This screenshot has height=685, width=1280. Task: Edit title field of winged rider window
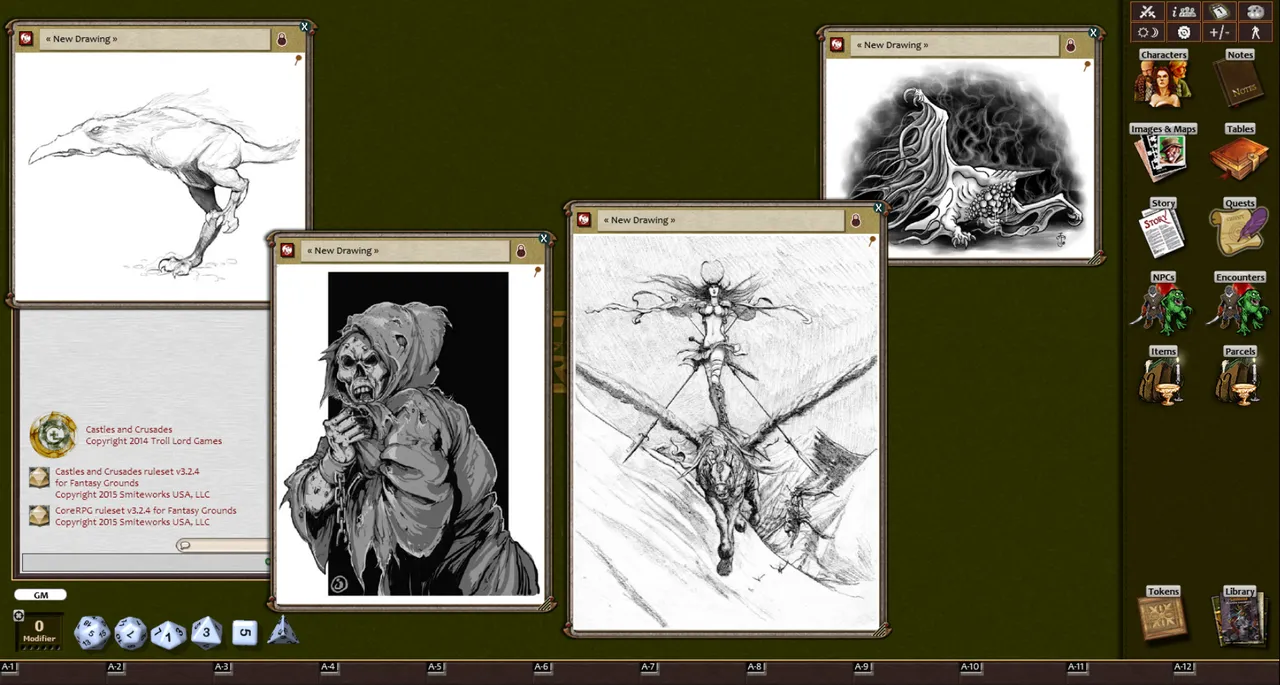pos(720,220)
